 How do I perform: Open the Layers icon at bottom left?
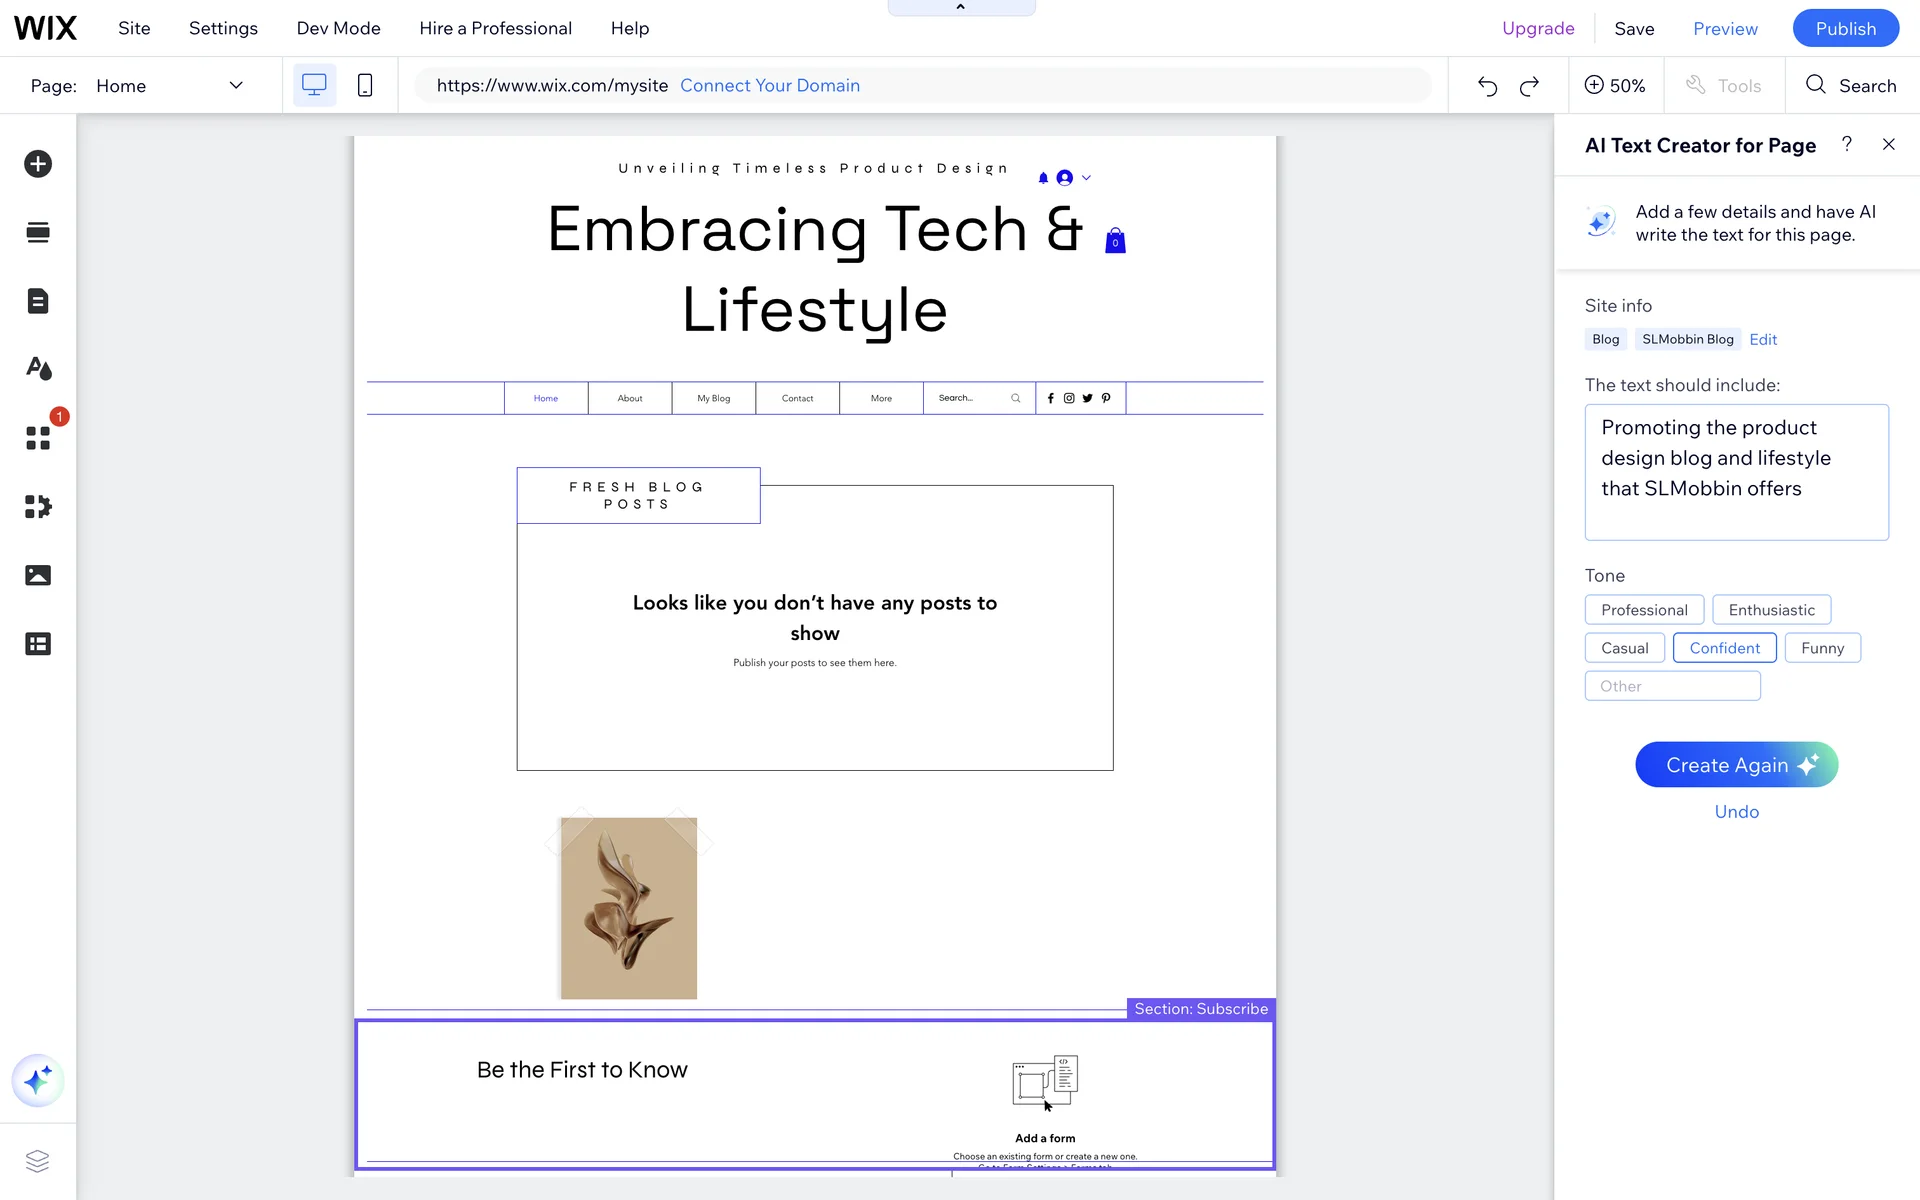pos(38,1161)
